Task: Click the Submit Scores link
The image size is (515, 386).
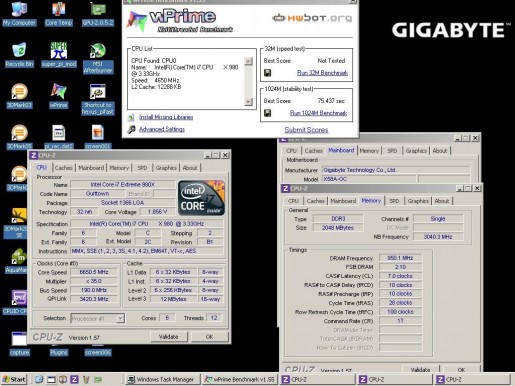Action: coord(306,130)
